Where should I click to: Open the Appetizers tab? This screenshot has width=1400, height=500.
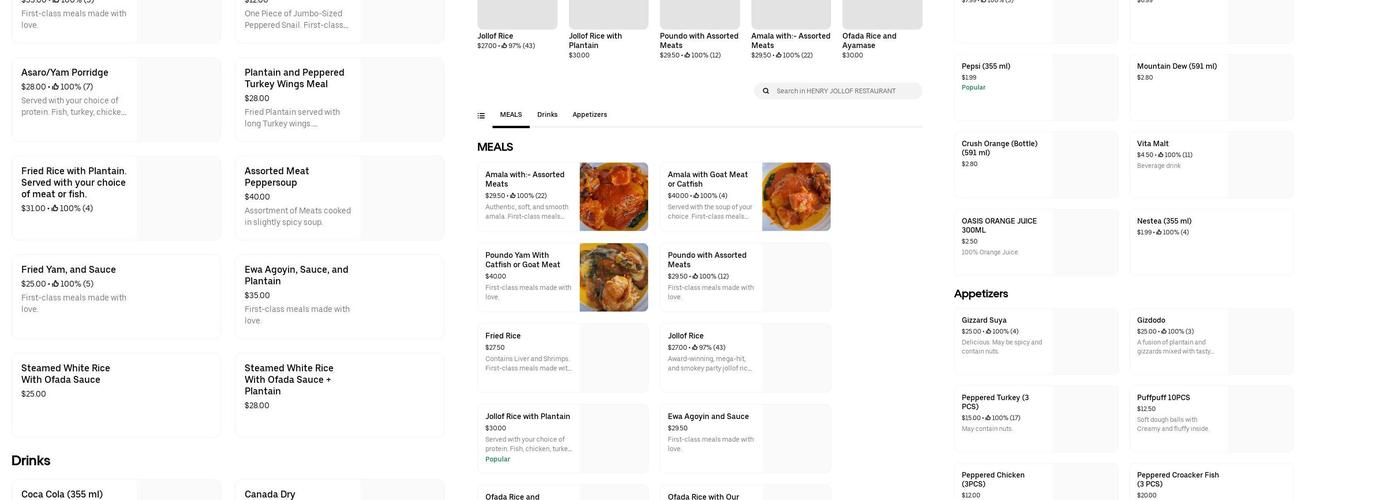(589, 115)
